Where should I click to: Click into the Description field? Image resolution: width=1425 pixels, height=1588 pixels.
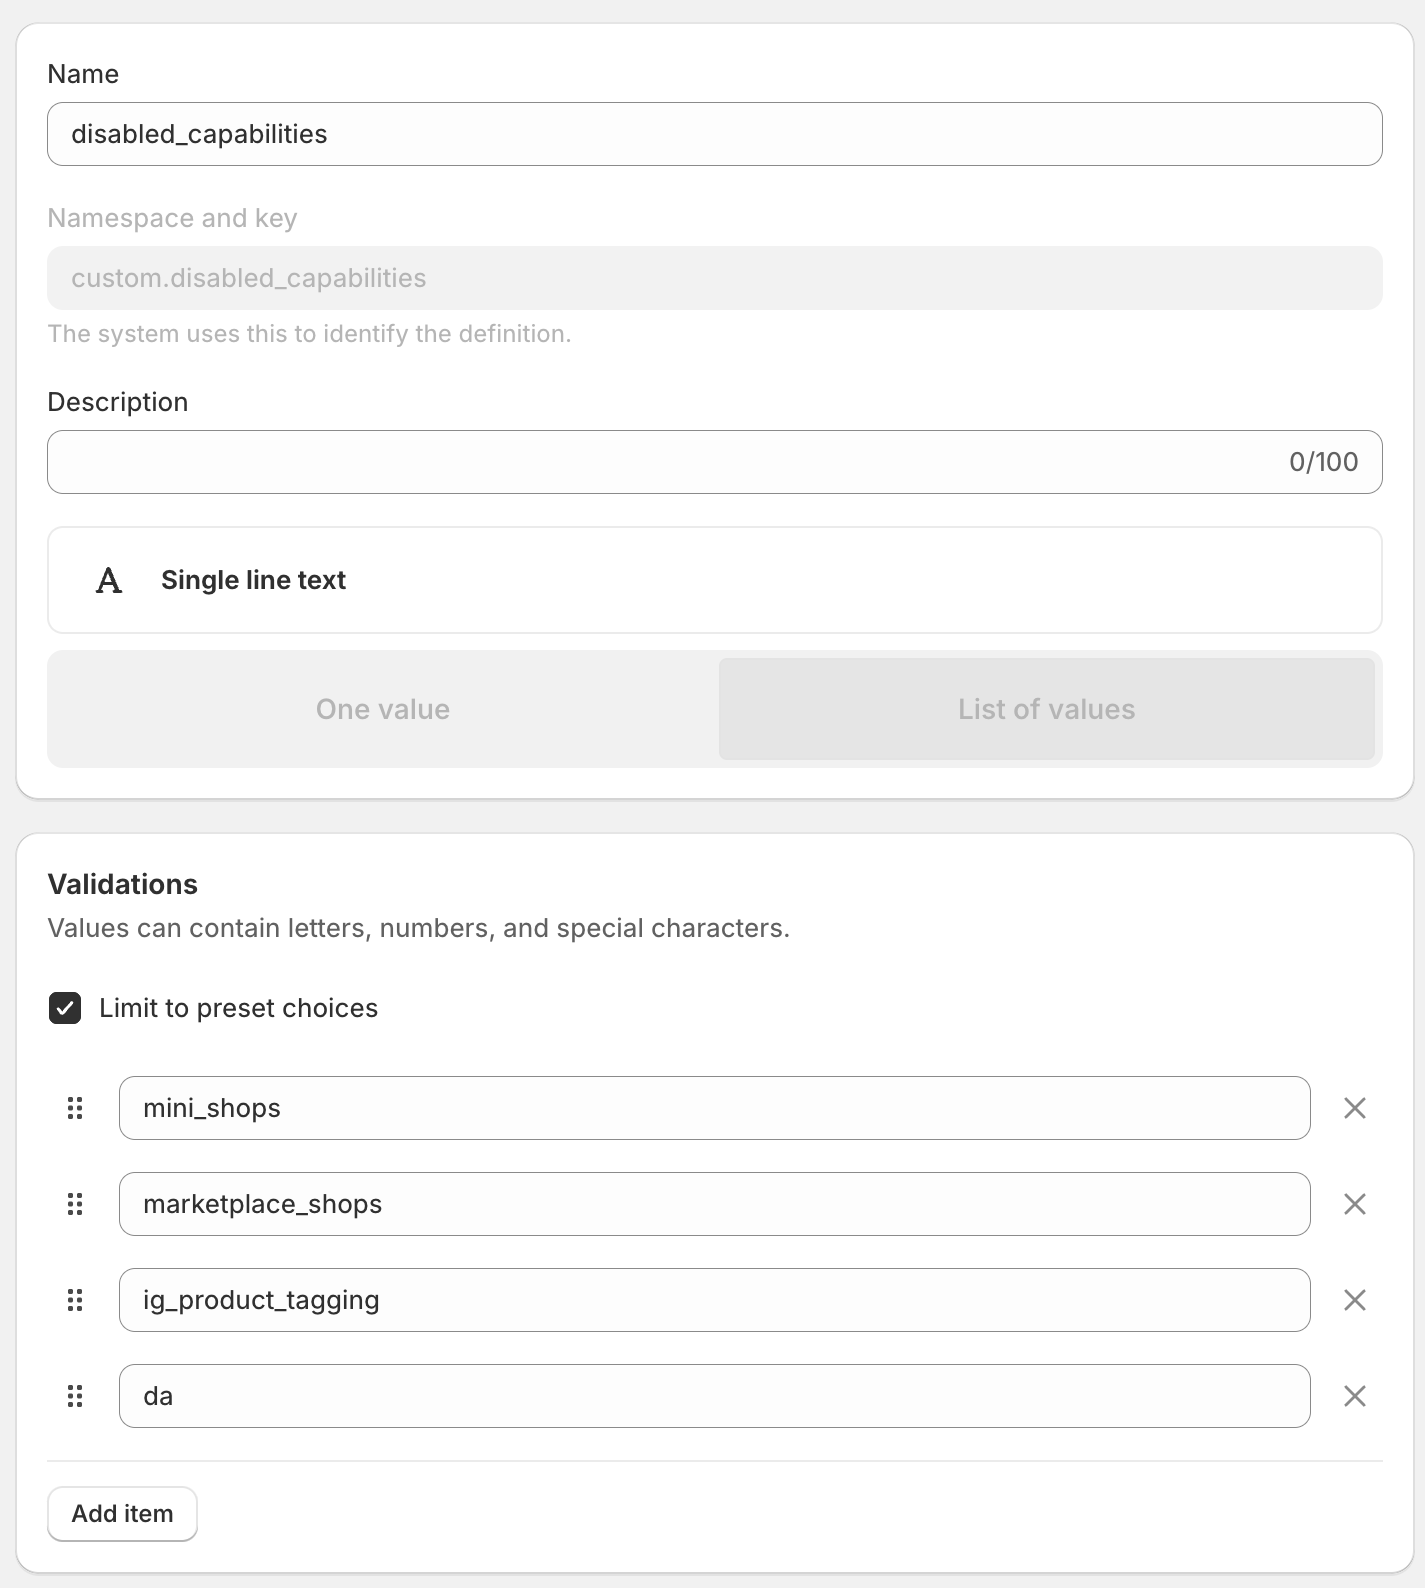(x=715, y=462)
